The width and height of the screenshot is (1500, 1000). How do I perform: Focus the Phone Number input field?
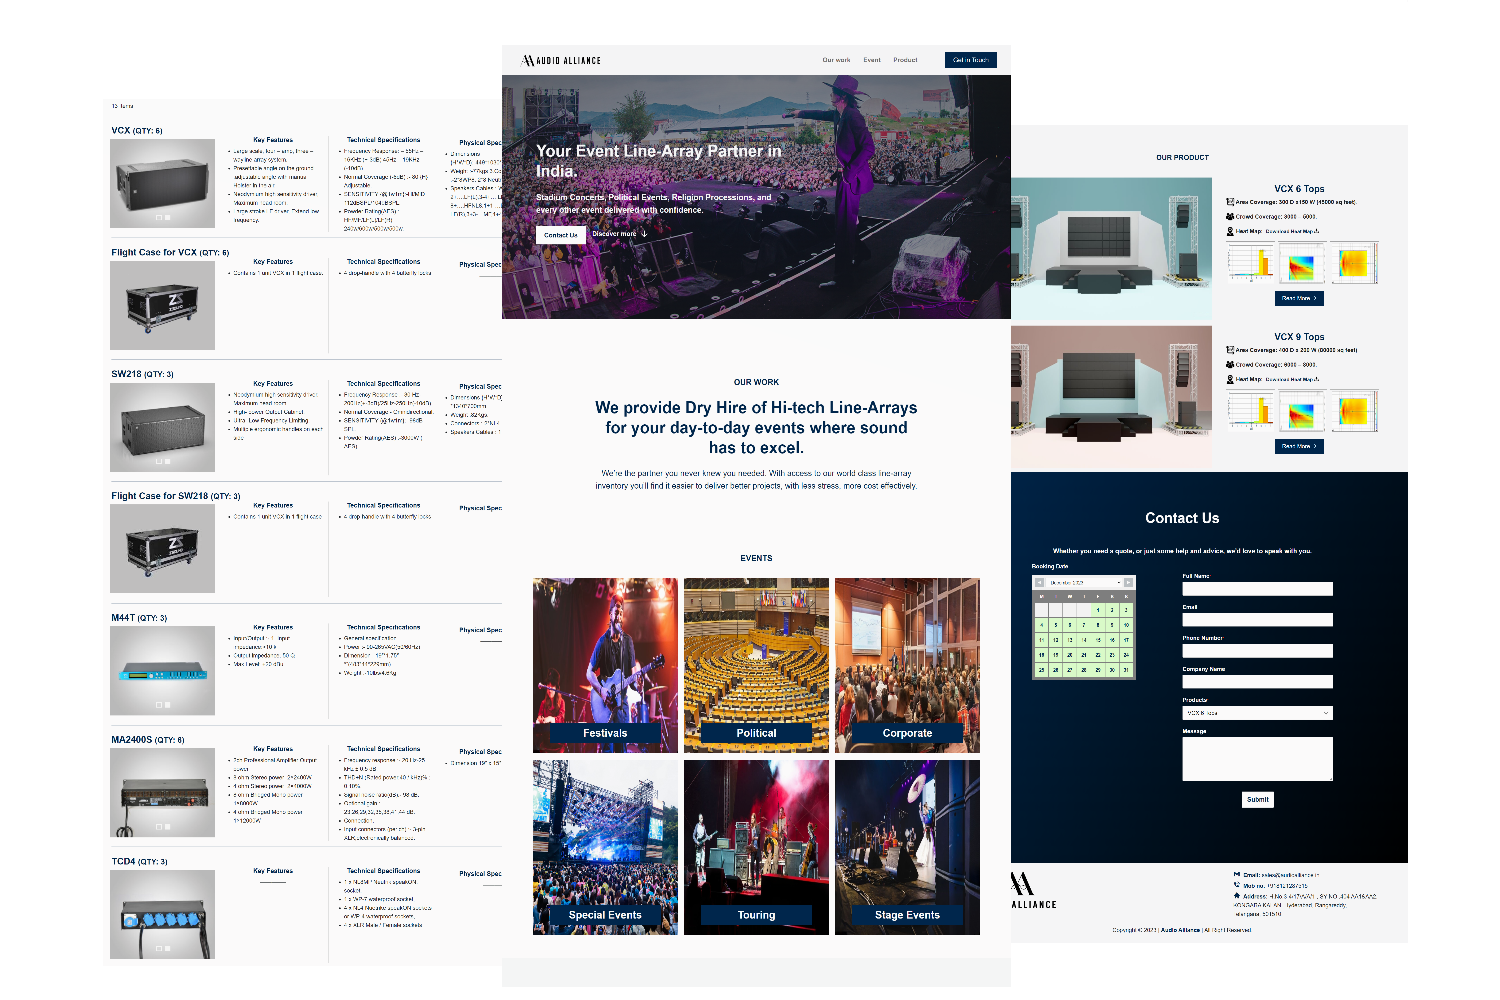click(x=1258, y=651)
